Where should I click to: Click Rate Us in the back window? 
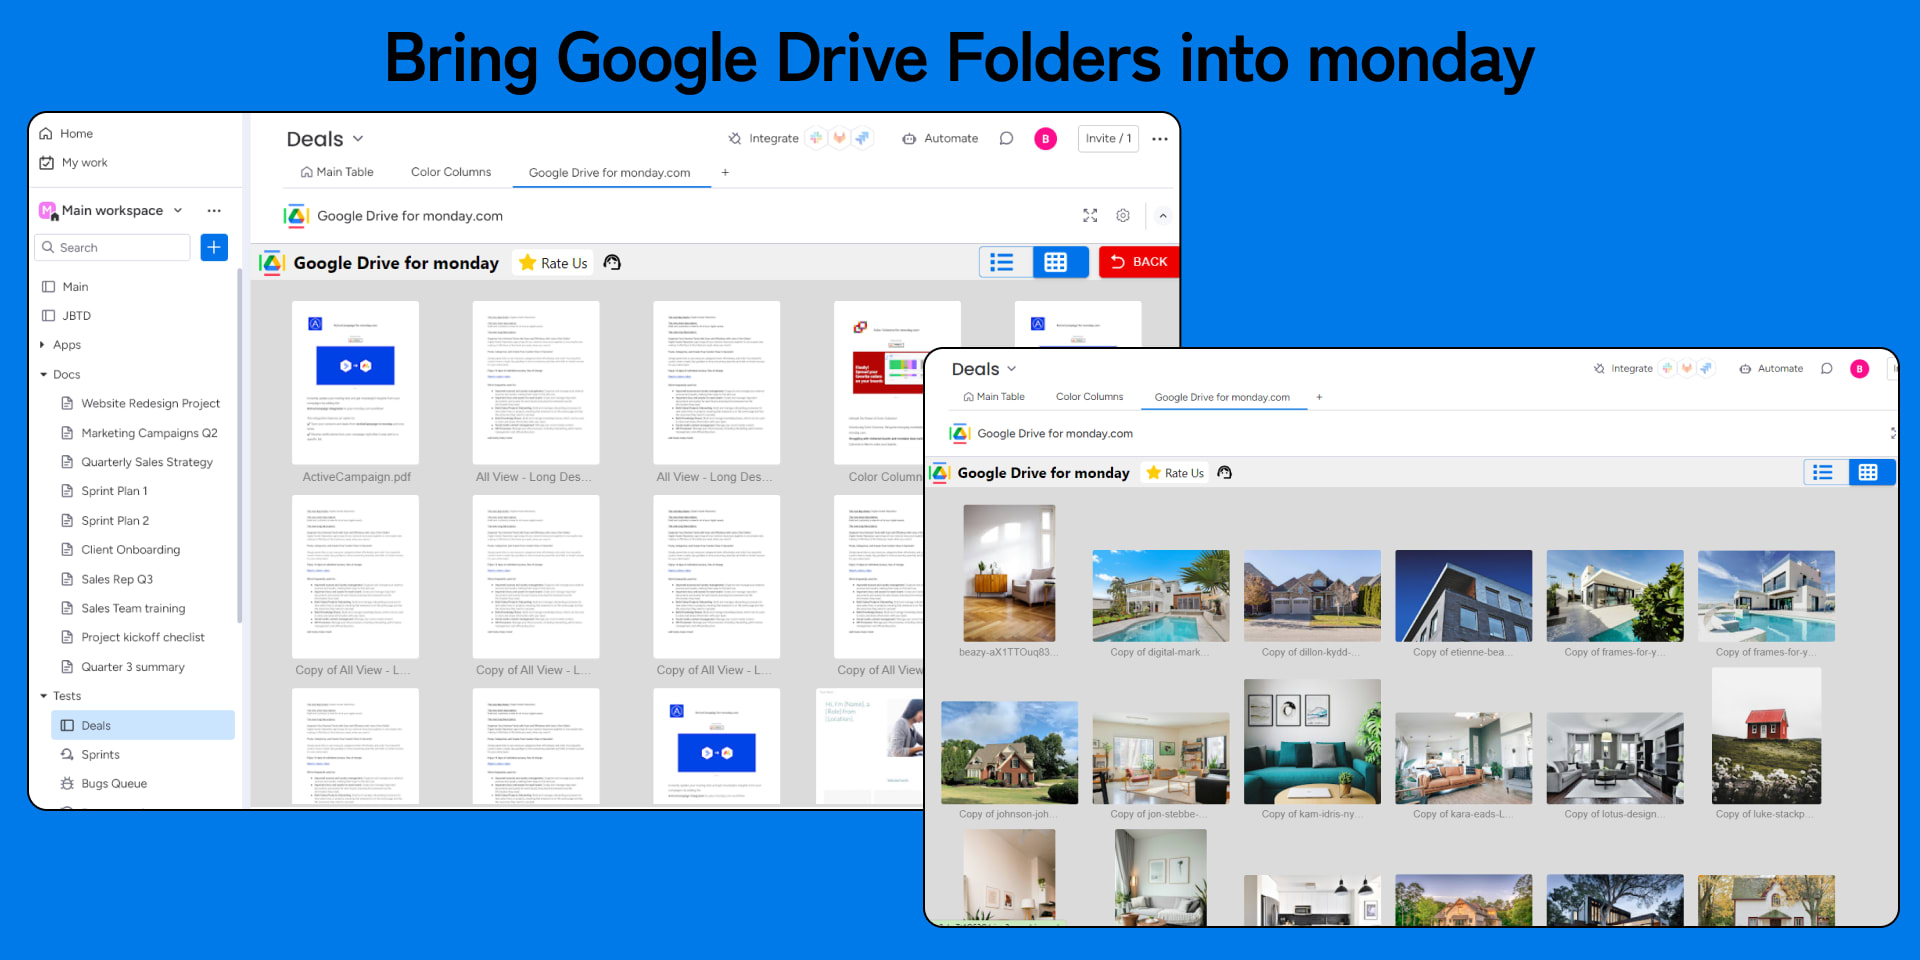[x=553, y=263]
